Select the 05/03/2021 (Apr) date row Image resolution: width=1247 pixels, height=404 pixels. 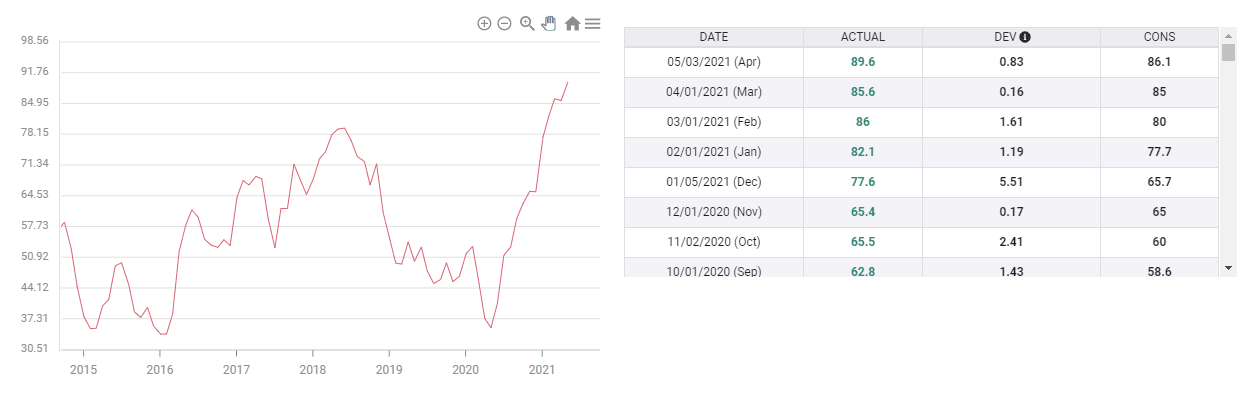[714, 62]
